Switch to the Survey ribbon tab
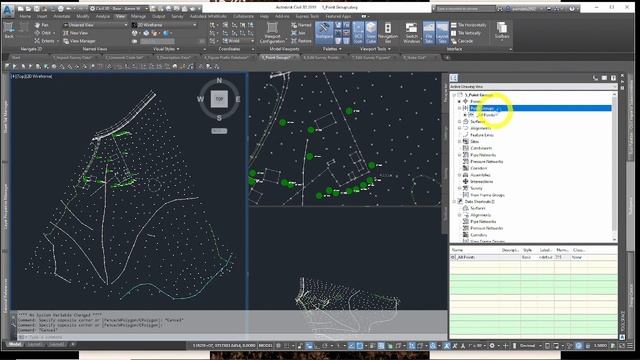This screenshot has height=360, width=640. [x=177, y=16]
